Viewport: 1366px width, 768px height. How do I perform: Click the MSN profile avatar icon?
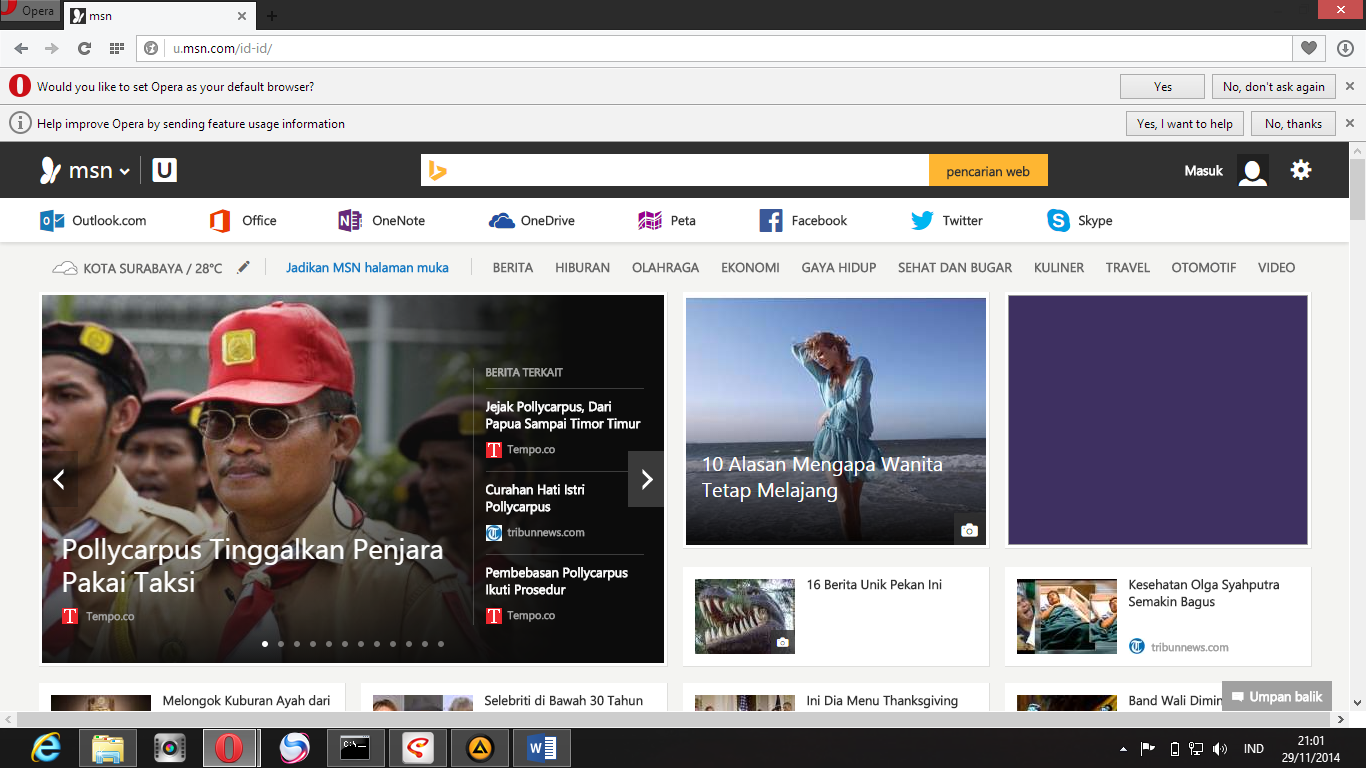(1252, 170)
